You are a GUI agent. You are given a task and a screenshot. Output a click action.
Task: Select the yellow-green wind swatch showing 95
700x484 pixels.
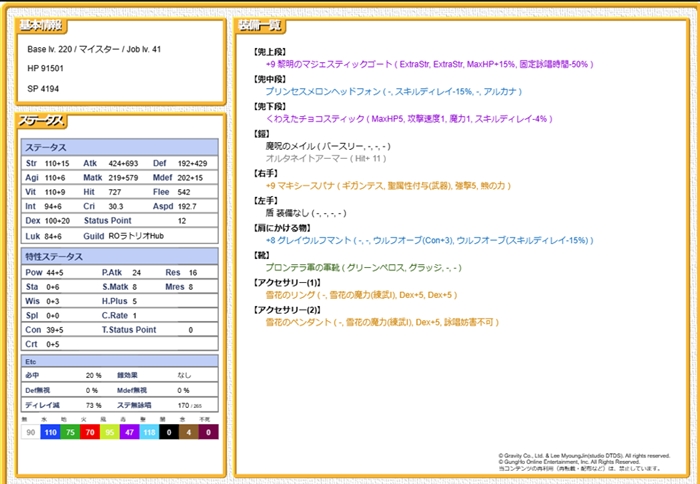110,432
